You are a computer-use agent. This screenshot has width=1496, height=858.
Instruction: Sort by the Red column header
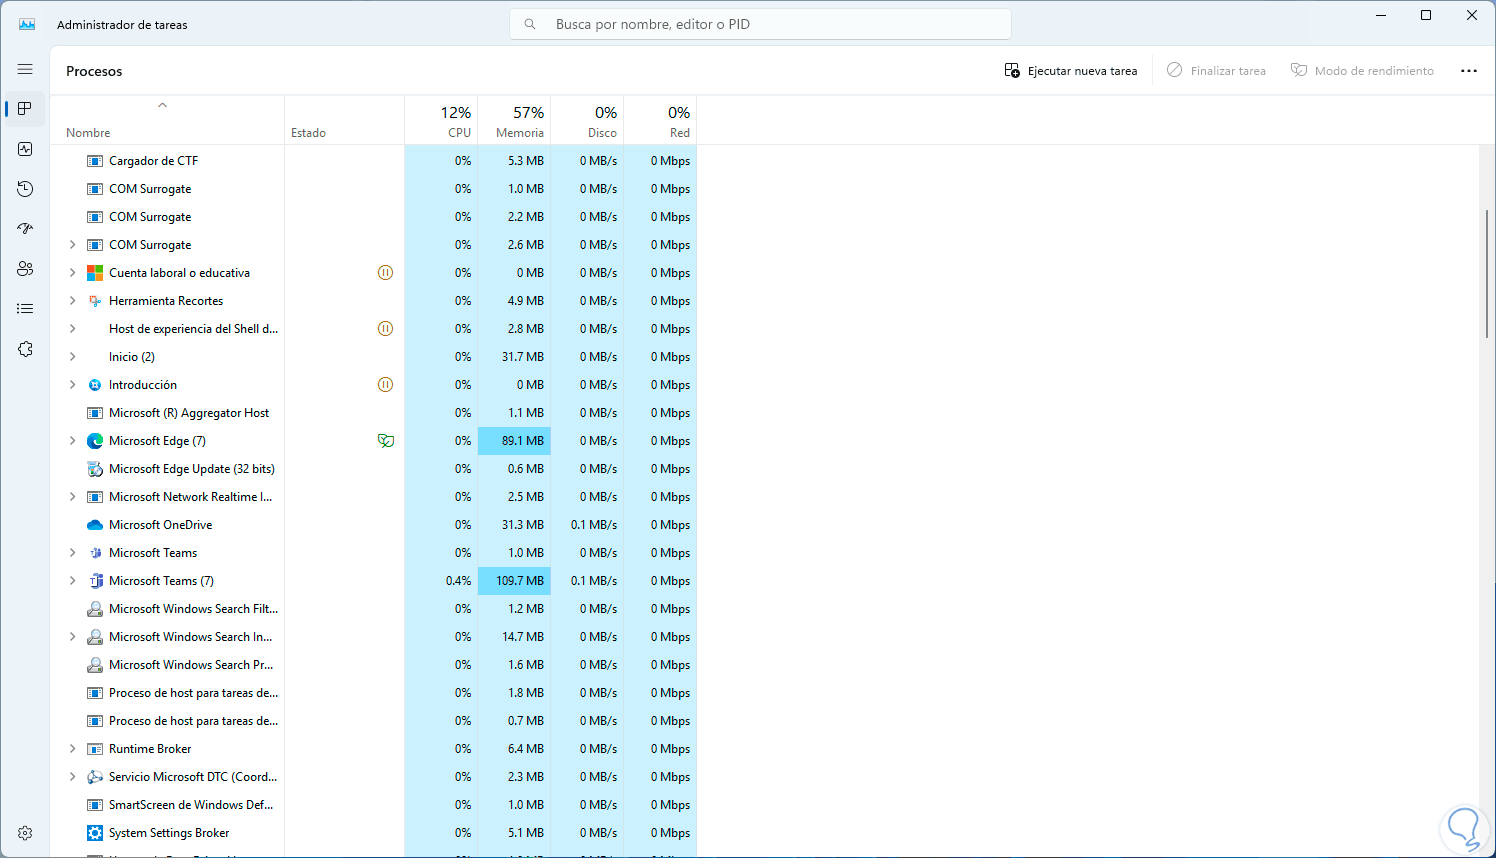click(660, 120)
